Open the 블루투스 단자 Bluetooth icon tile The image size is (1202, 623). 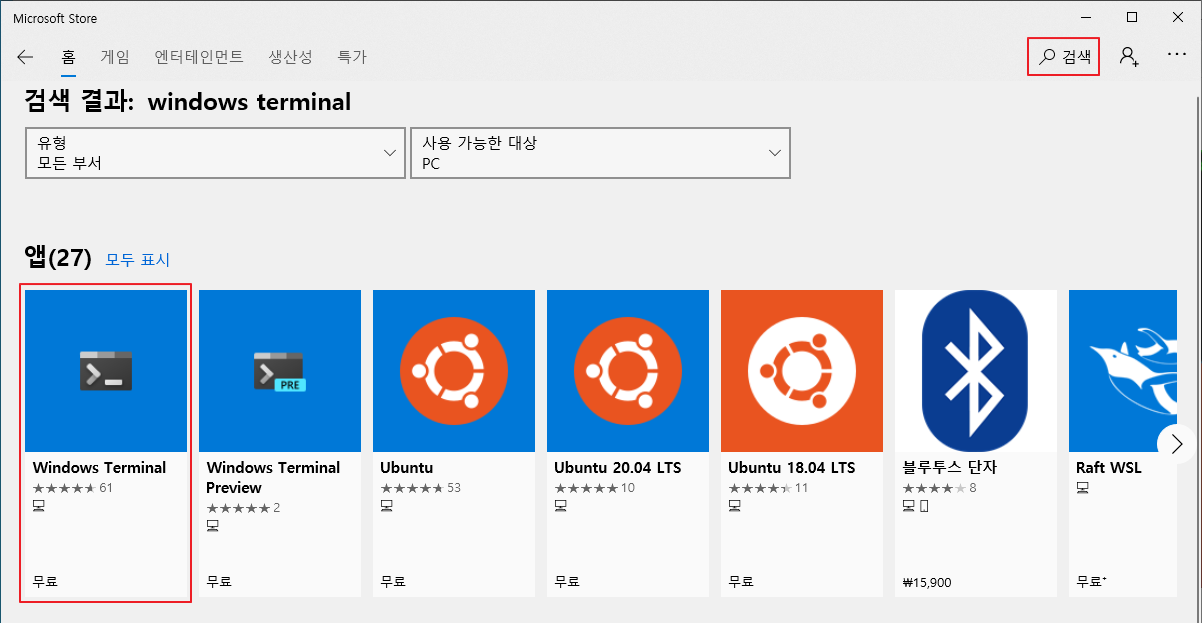976,371
